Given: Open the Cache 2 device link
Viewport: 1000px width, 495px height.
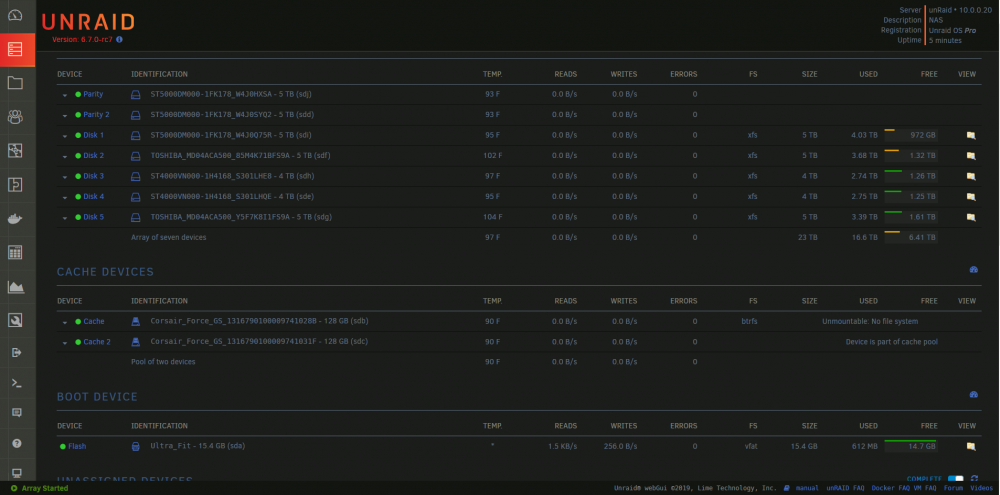Looking at the screenshot, I should pos(97,342).
